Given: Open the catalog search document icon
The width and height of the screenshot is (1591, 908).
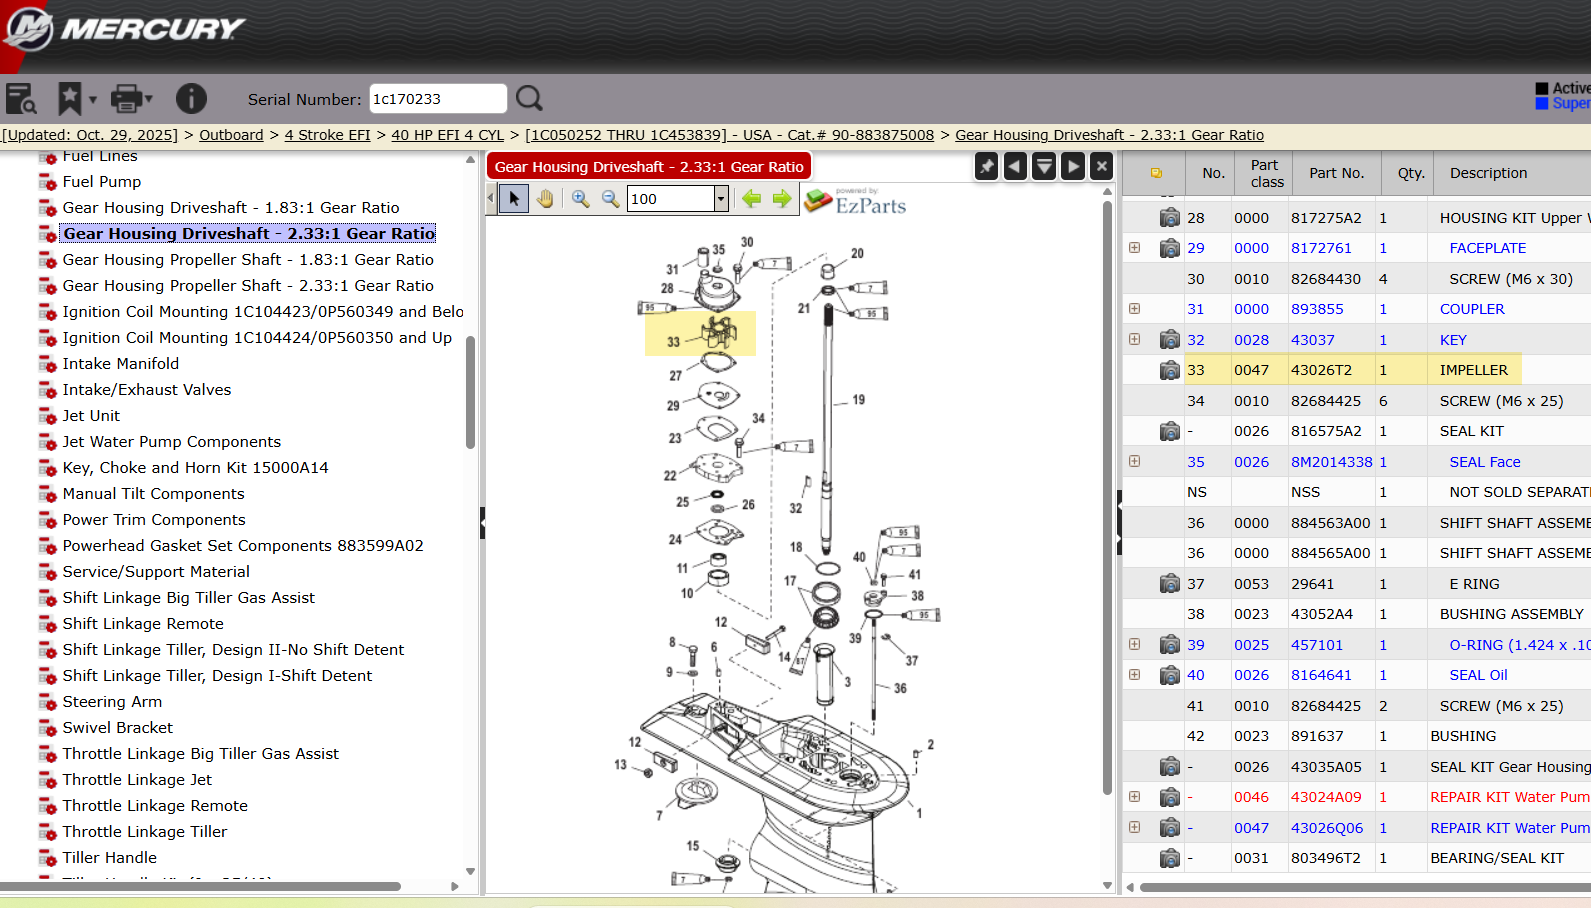Looking at the screenshot, I should (21, 98).
